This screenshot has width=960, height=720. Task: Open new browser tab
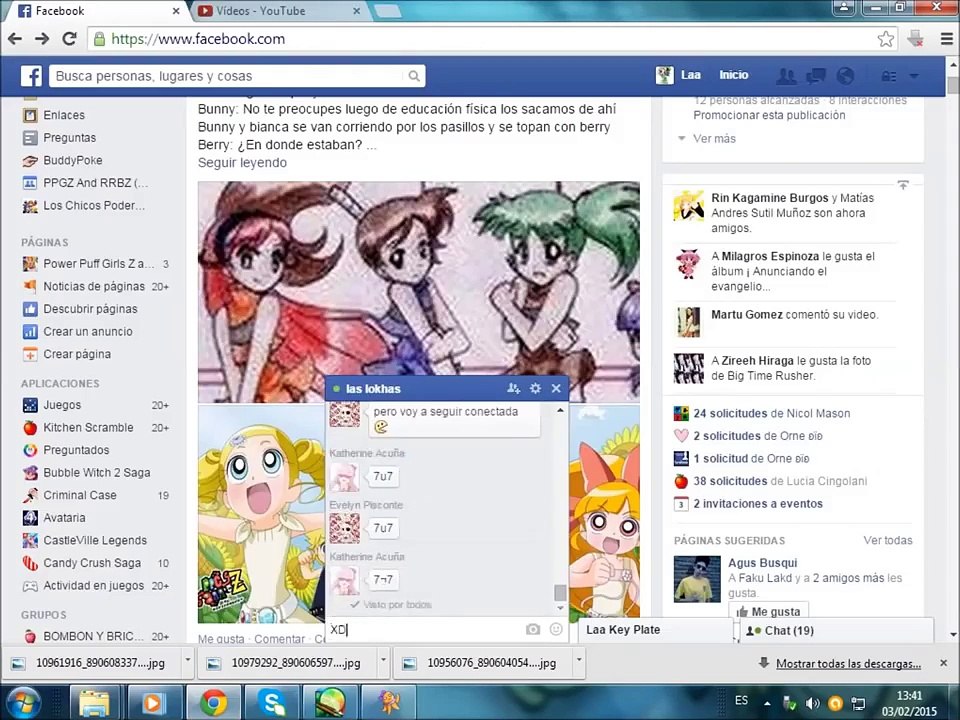click(387, 12)
